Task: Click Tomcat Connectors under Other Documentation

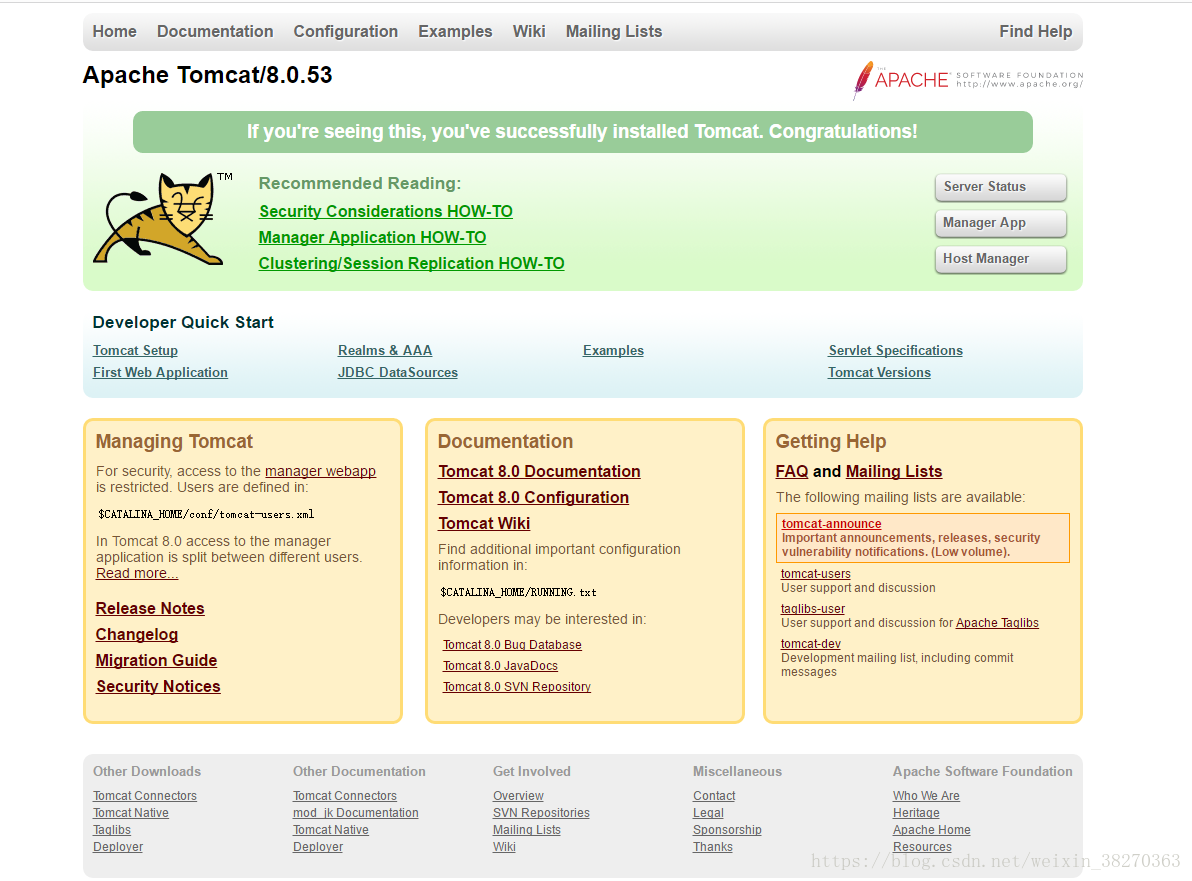Action: [345, 796]
